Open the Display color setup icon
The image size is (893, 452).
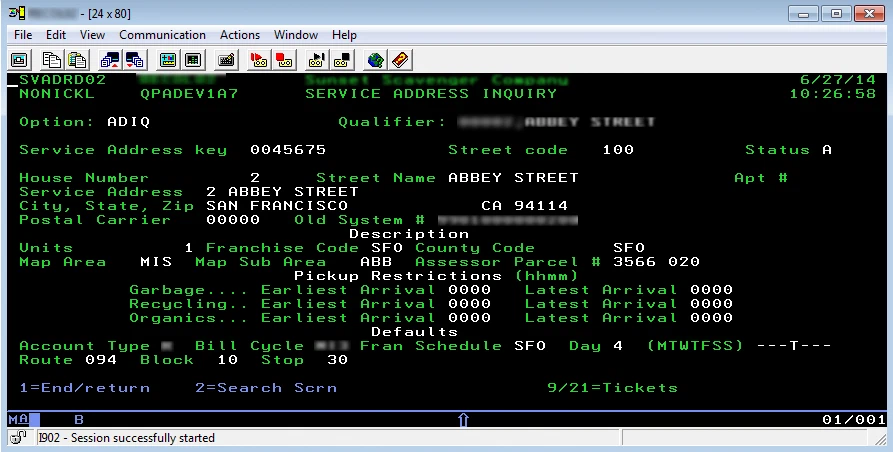(168, 60)
